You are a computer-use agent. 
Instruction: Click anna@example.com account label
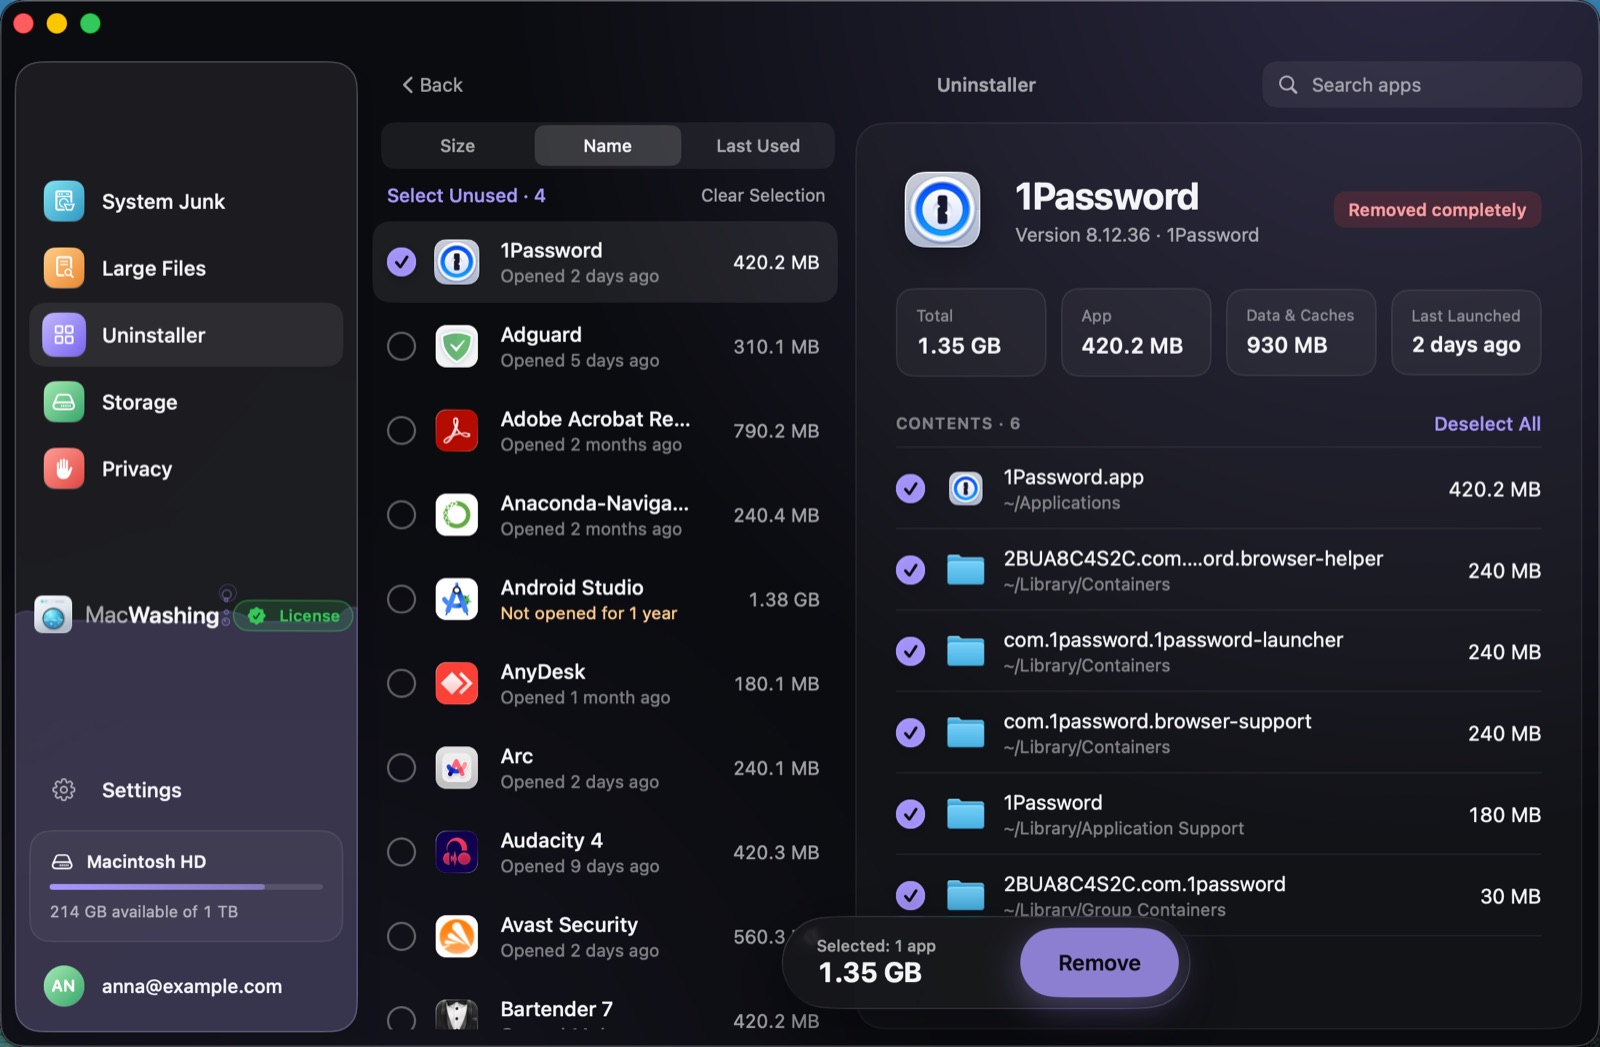click(x=192, y=986)
